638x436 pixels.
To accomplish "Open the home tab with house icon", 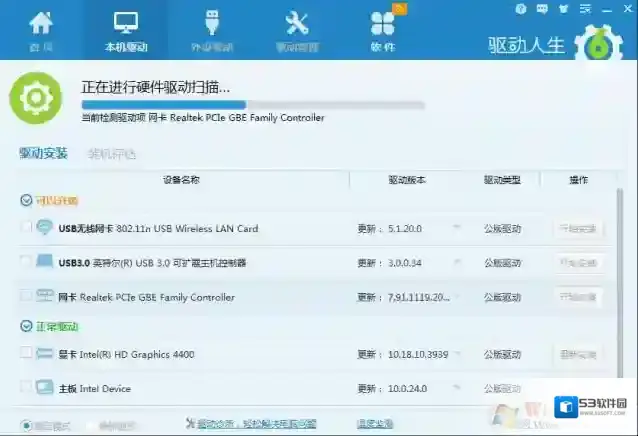I will 41,30.
